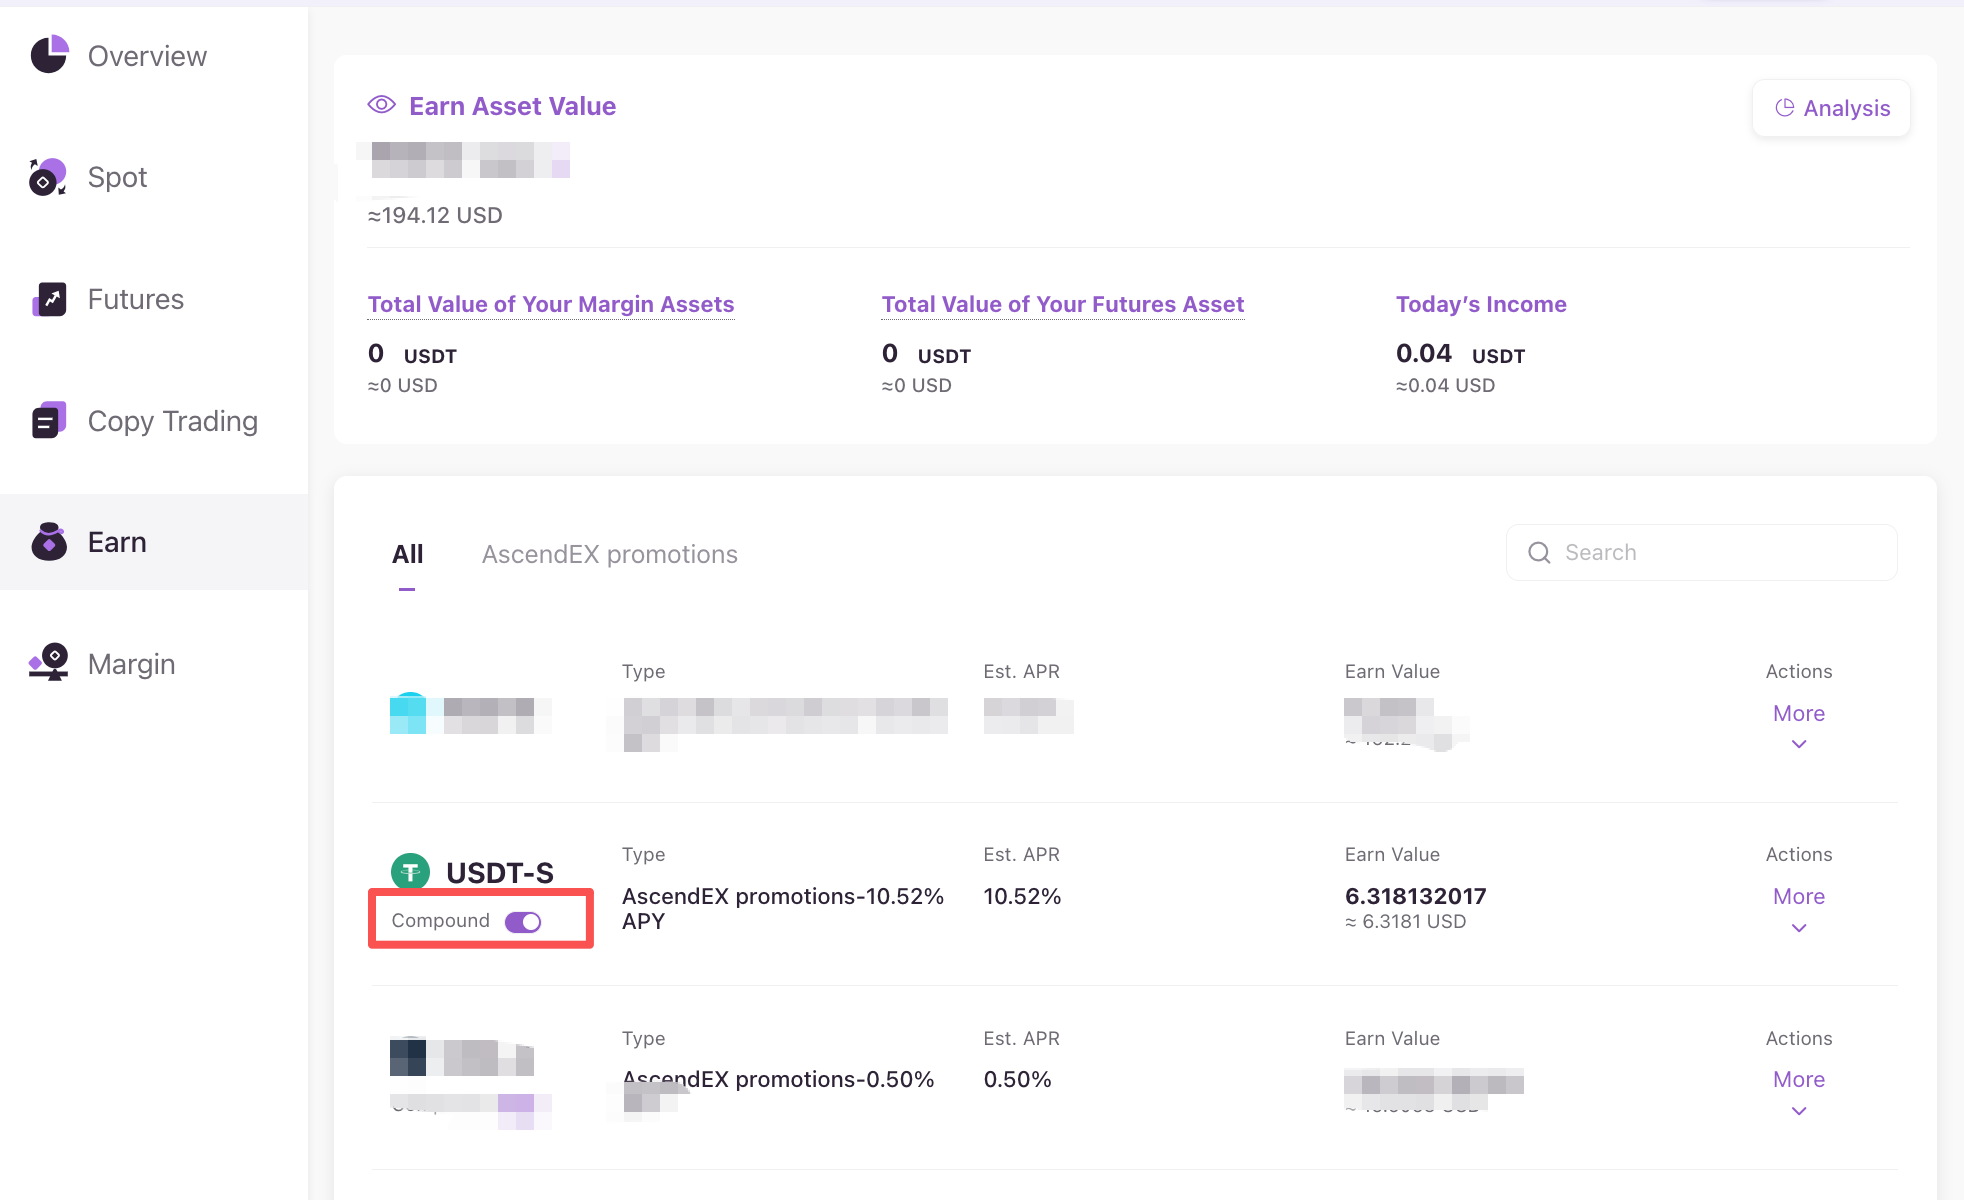Click the Overview pie chart icon
The image size is (1964, 1200).
[x=48, y=55]
